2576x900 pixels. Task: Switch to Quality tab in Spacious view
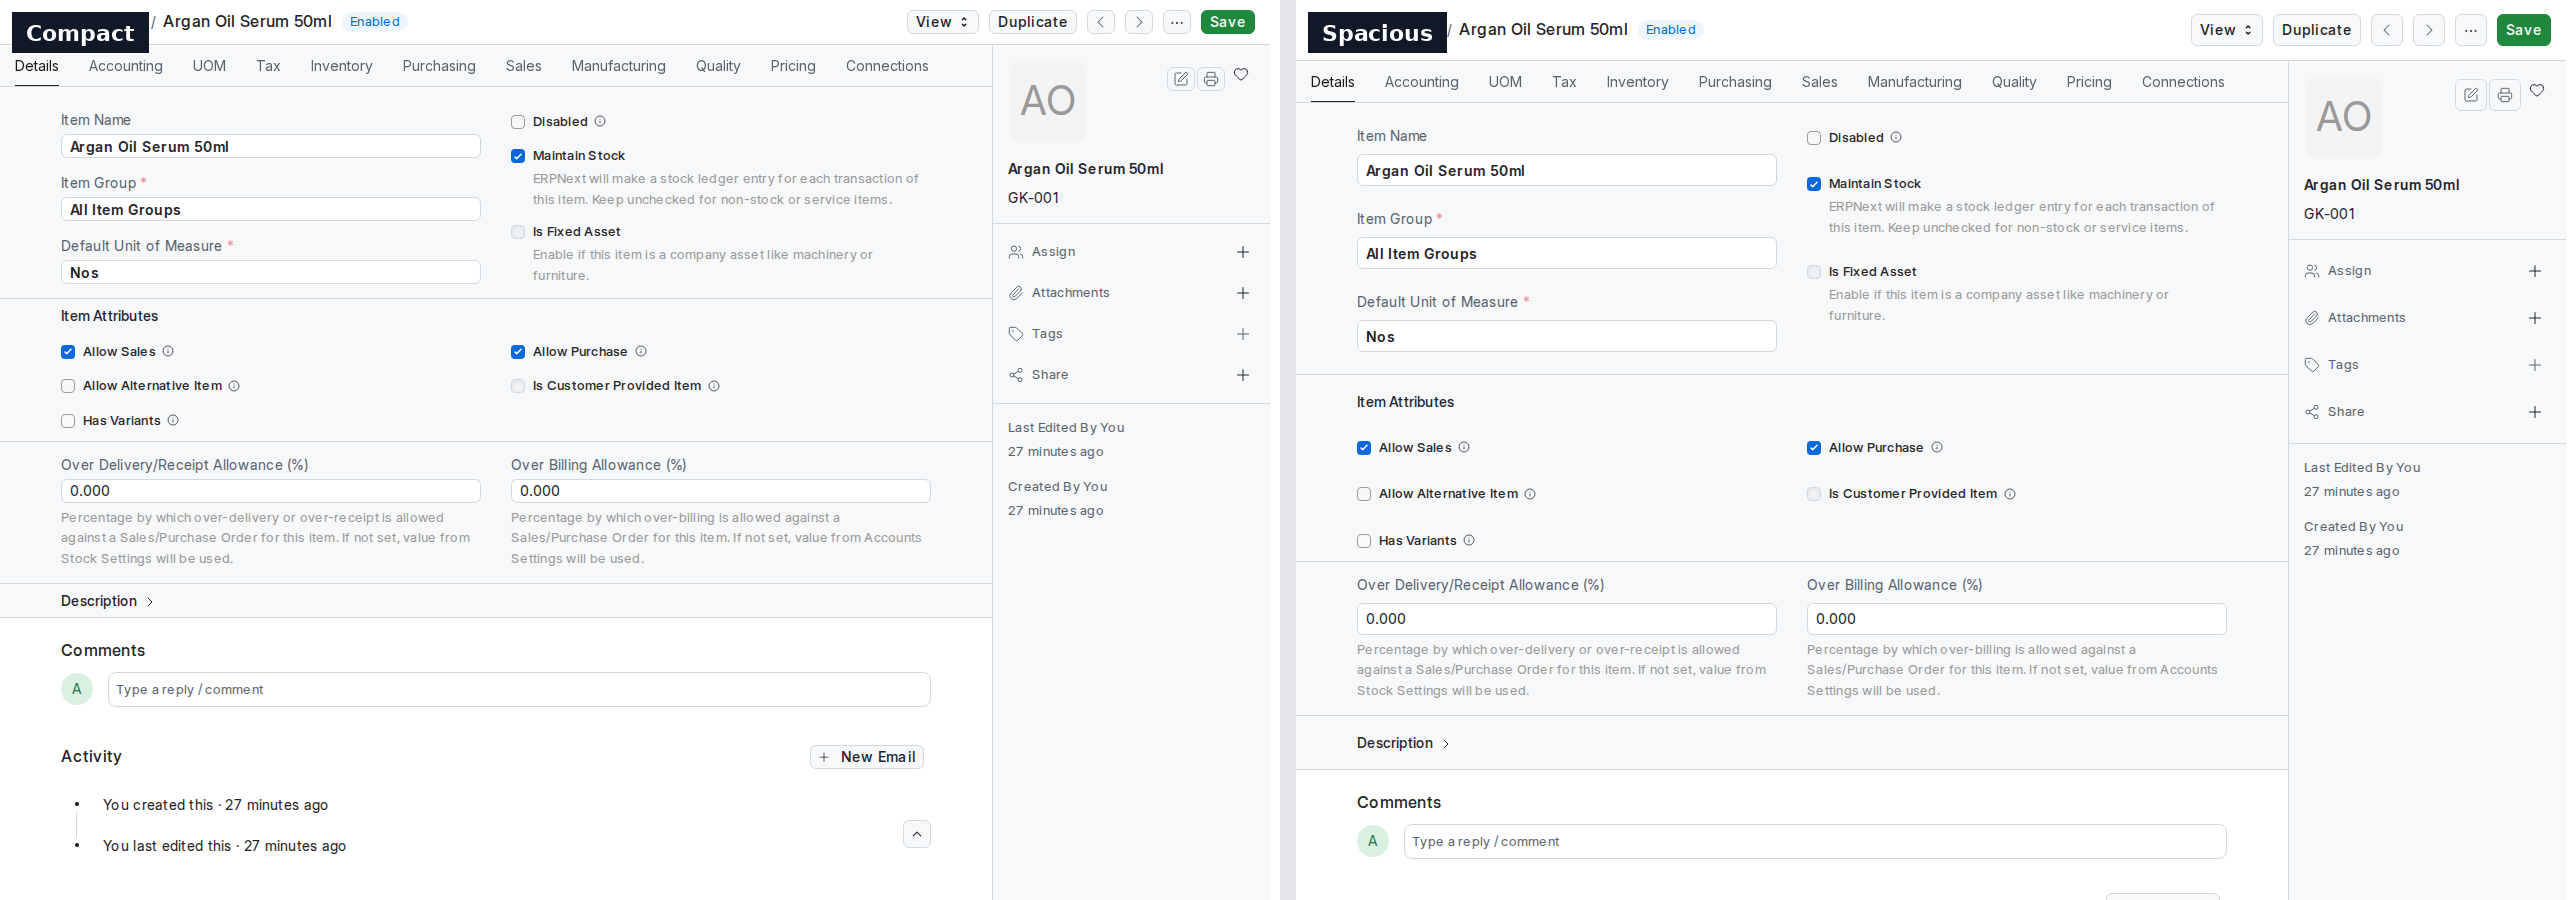[2014, 82]
